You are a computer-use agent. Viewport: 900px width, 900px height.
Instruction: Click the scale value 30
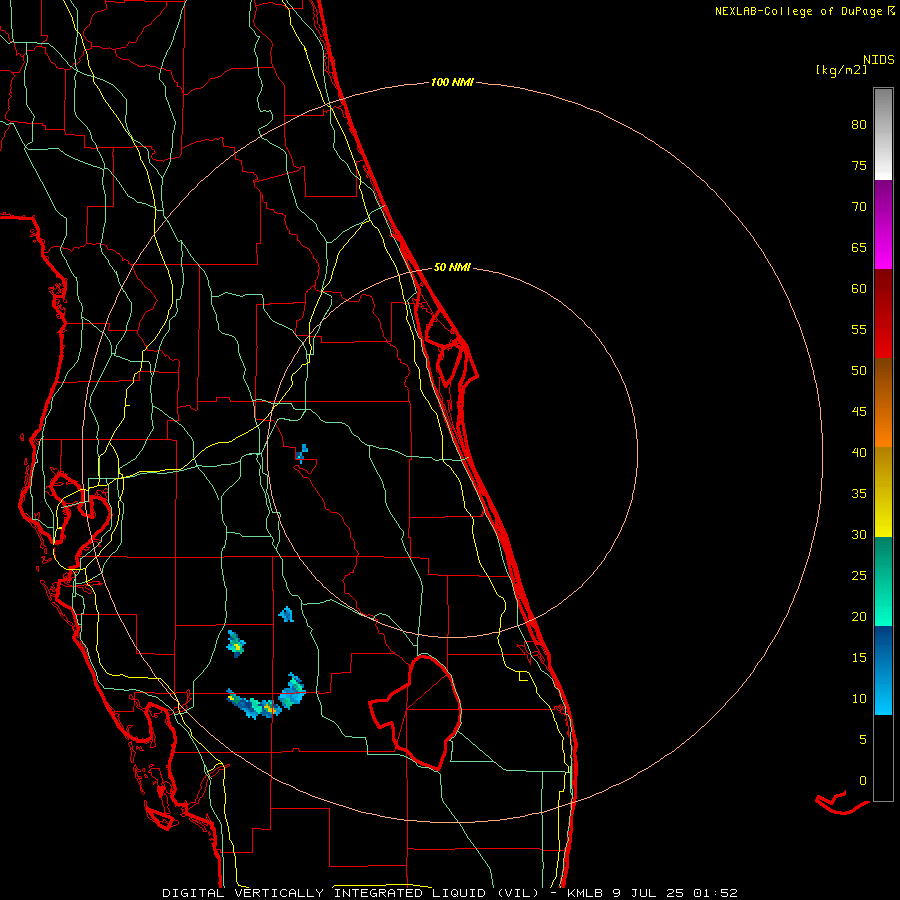click(859, 535)
